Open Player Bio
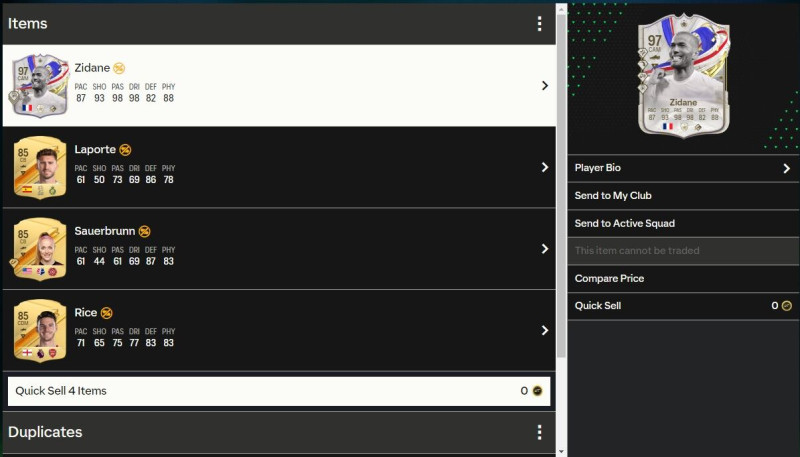This screenshot has width=800, height=457. 683,168
